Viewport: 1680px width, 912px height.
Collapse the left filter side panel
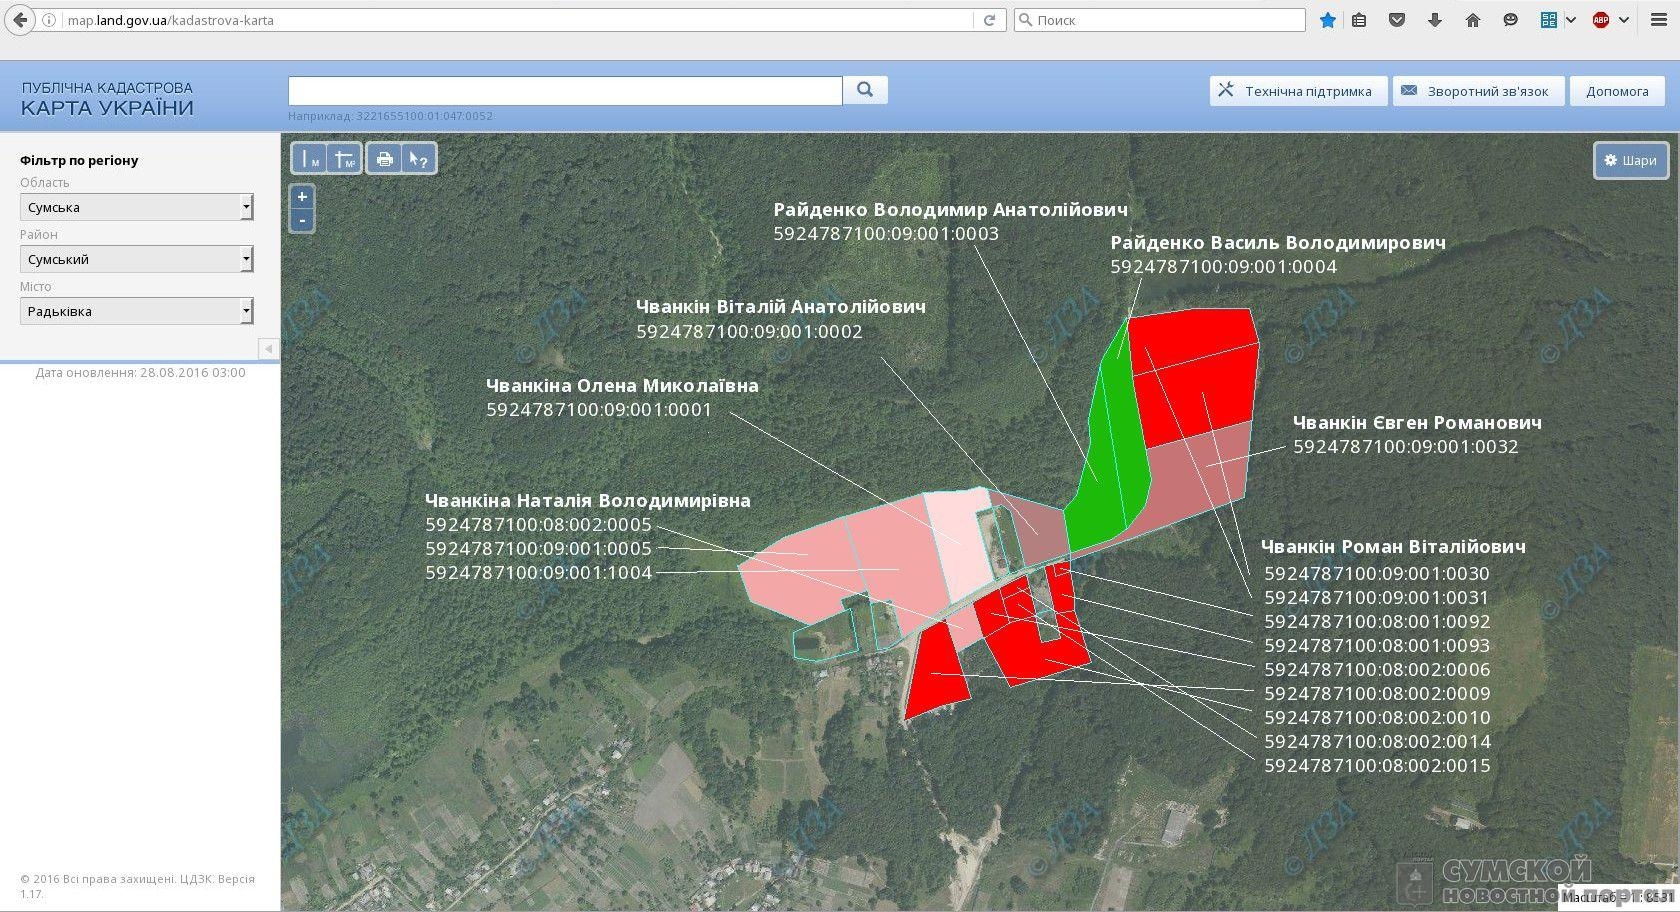(268, 348)
